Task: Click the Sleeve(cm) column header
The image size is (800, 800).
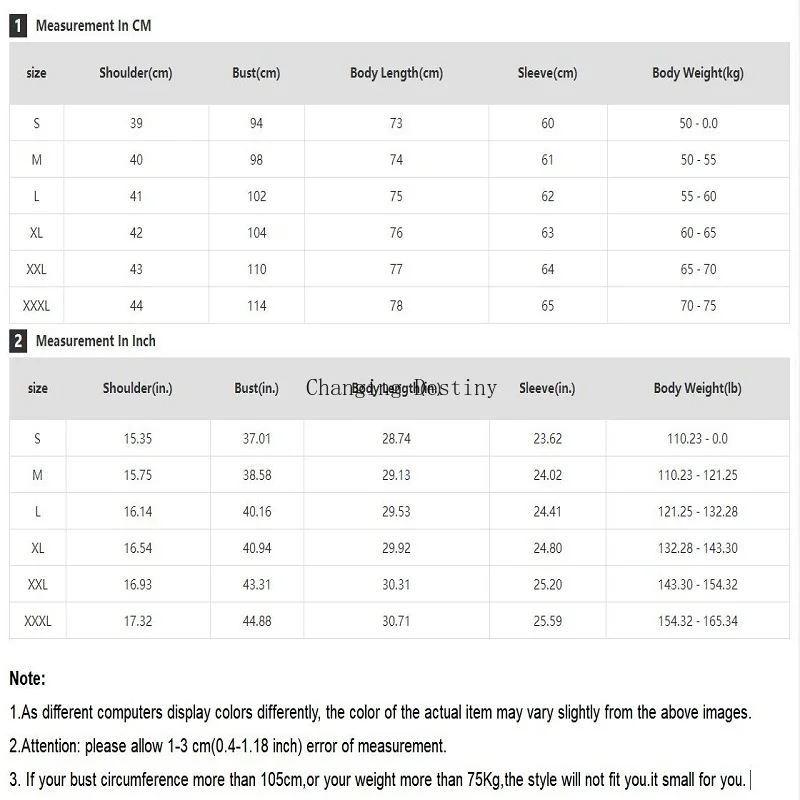Action: [x=547, y=73]
